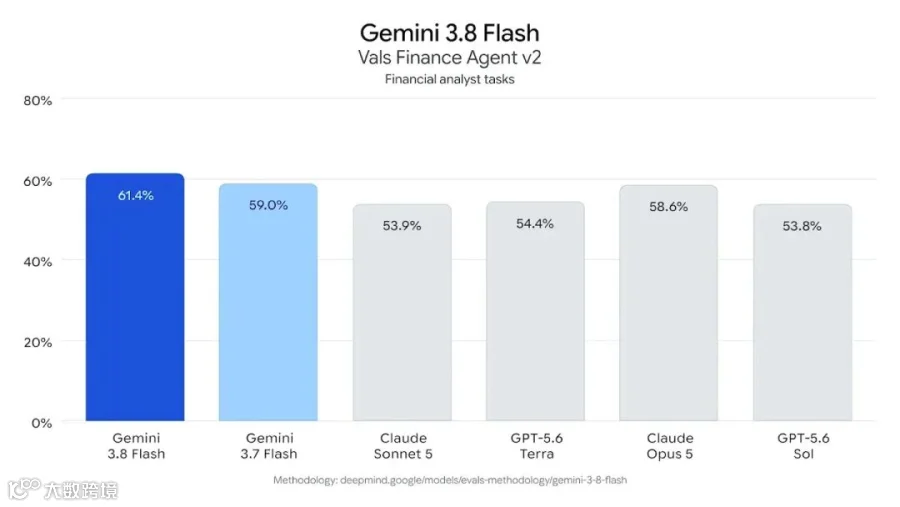
Task: Click the Chinese watermark text 大数跨境
Action: [82, 490]
